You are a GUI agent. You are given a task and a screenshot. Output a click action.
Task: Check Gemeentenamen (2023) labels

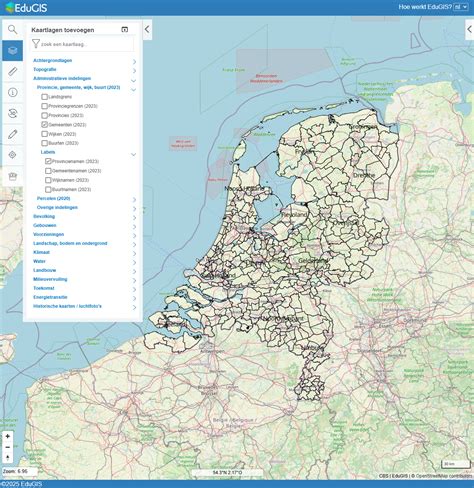click(x=48, y=171)
